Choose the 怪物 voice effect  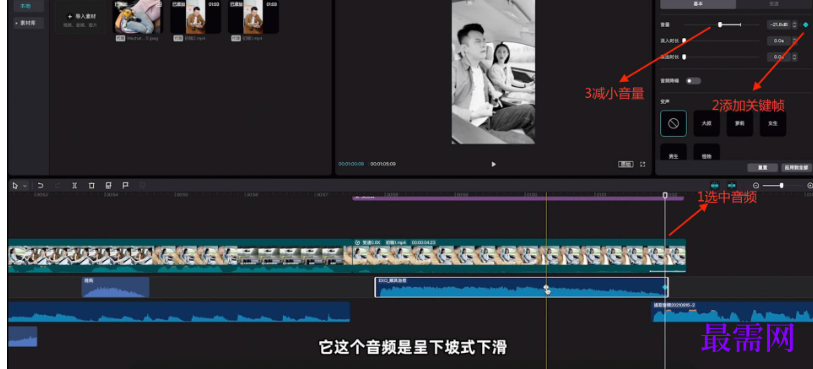(706, 152)
